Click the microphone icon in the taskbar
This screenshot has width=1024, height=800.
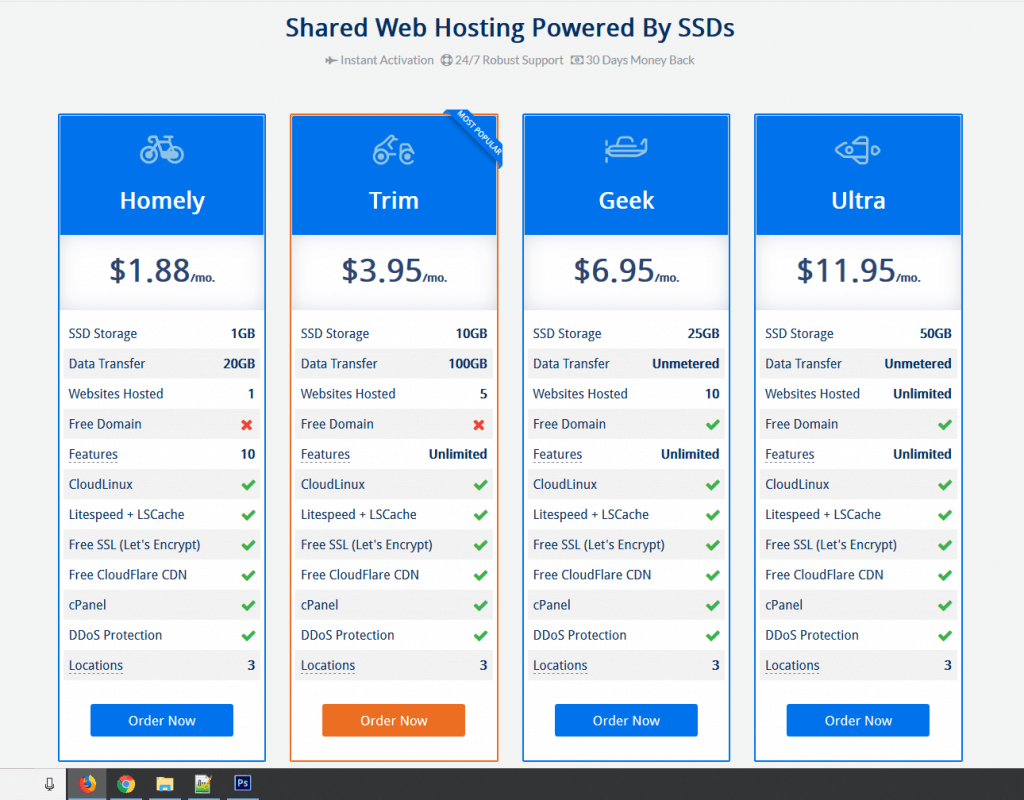49,784
